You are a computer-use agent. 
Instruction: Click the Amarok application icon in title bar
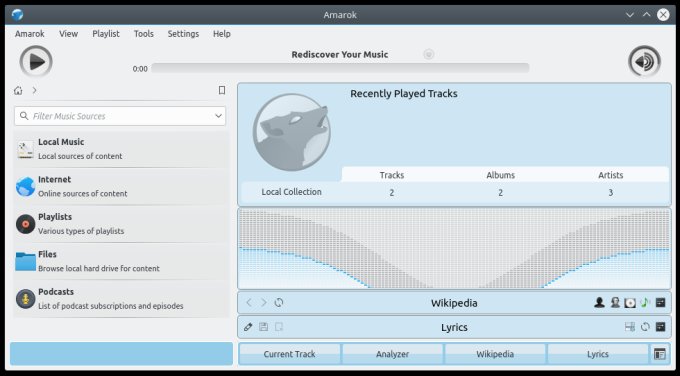(x=17, y=15)
